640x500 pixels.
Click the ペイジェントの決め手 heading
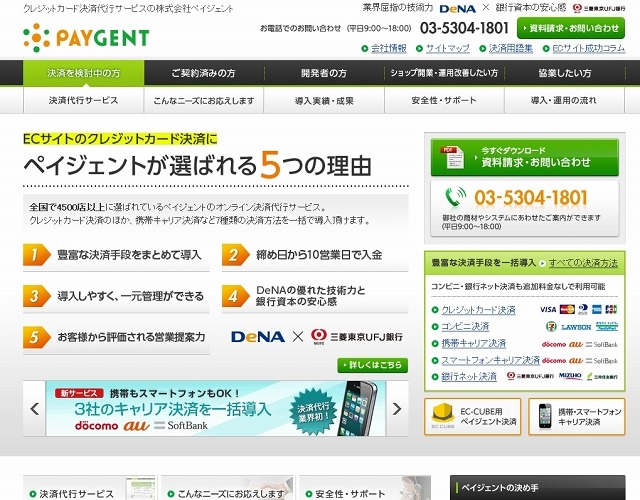(x=500, y=488)
